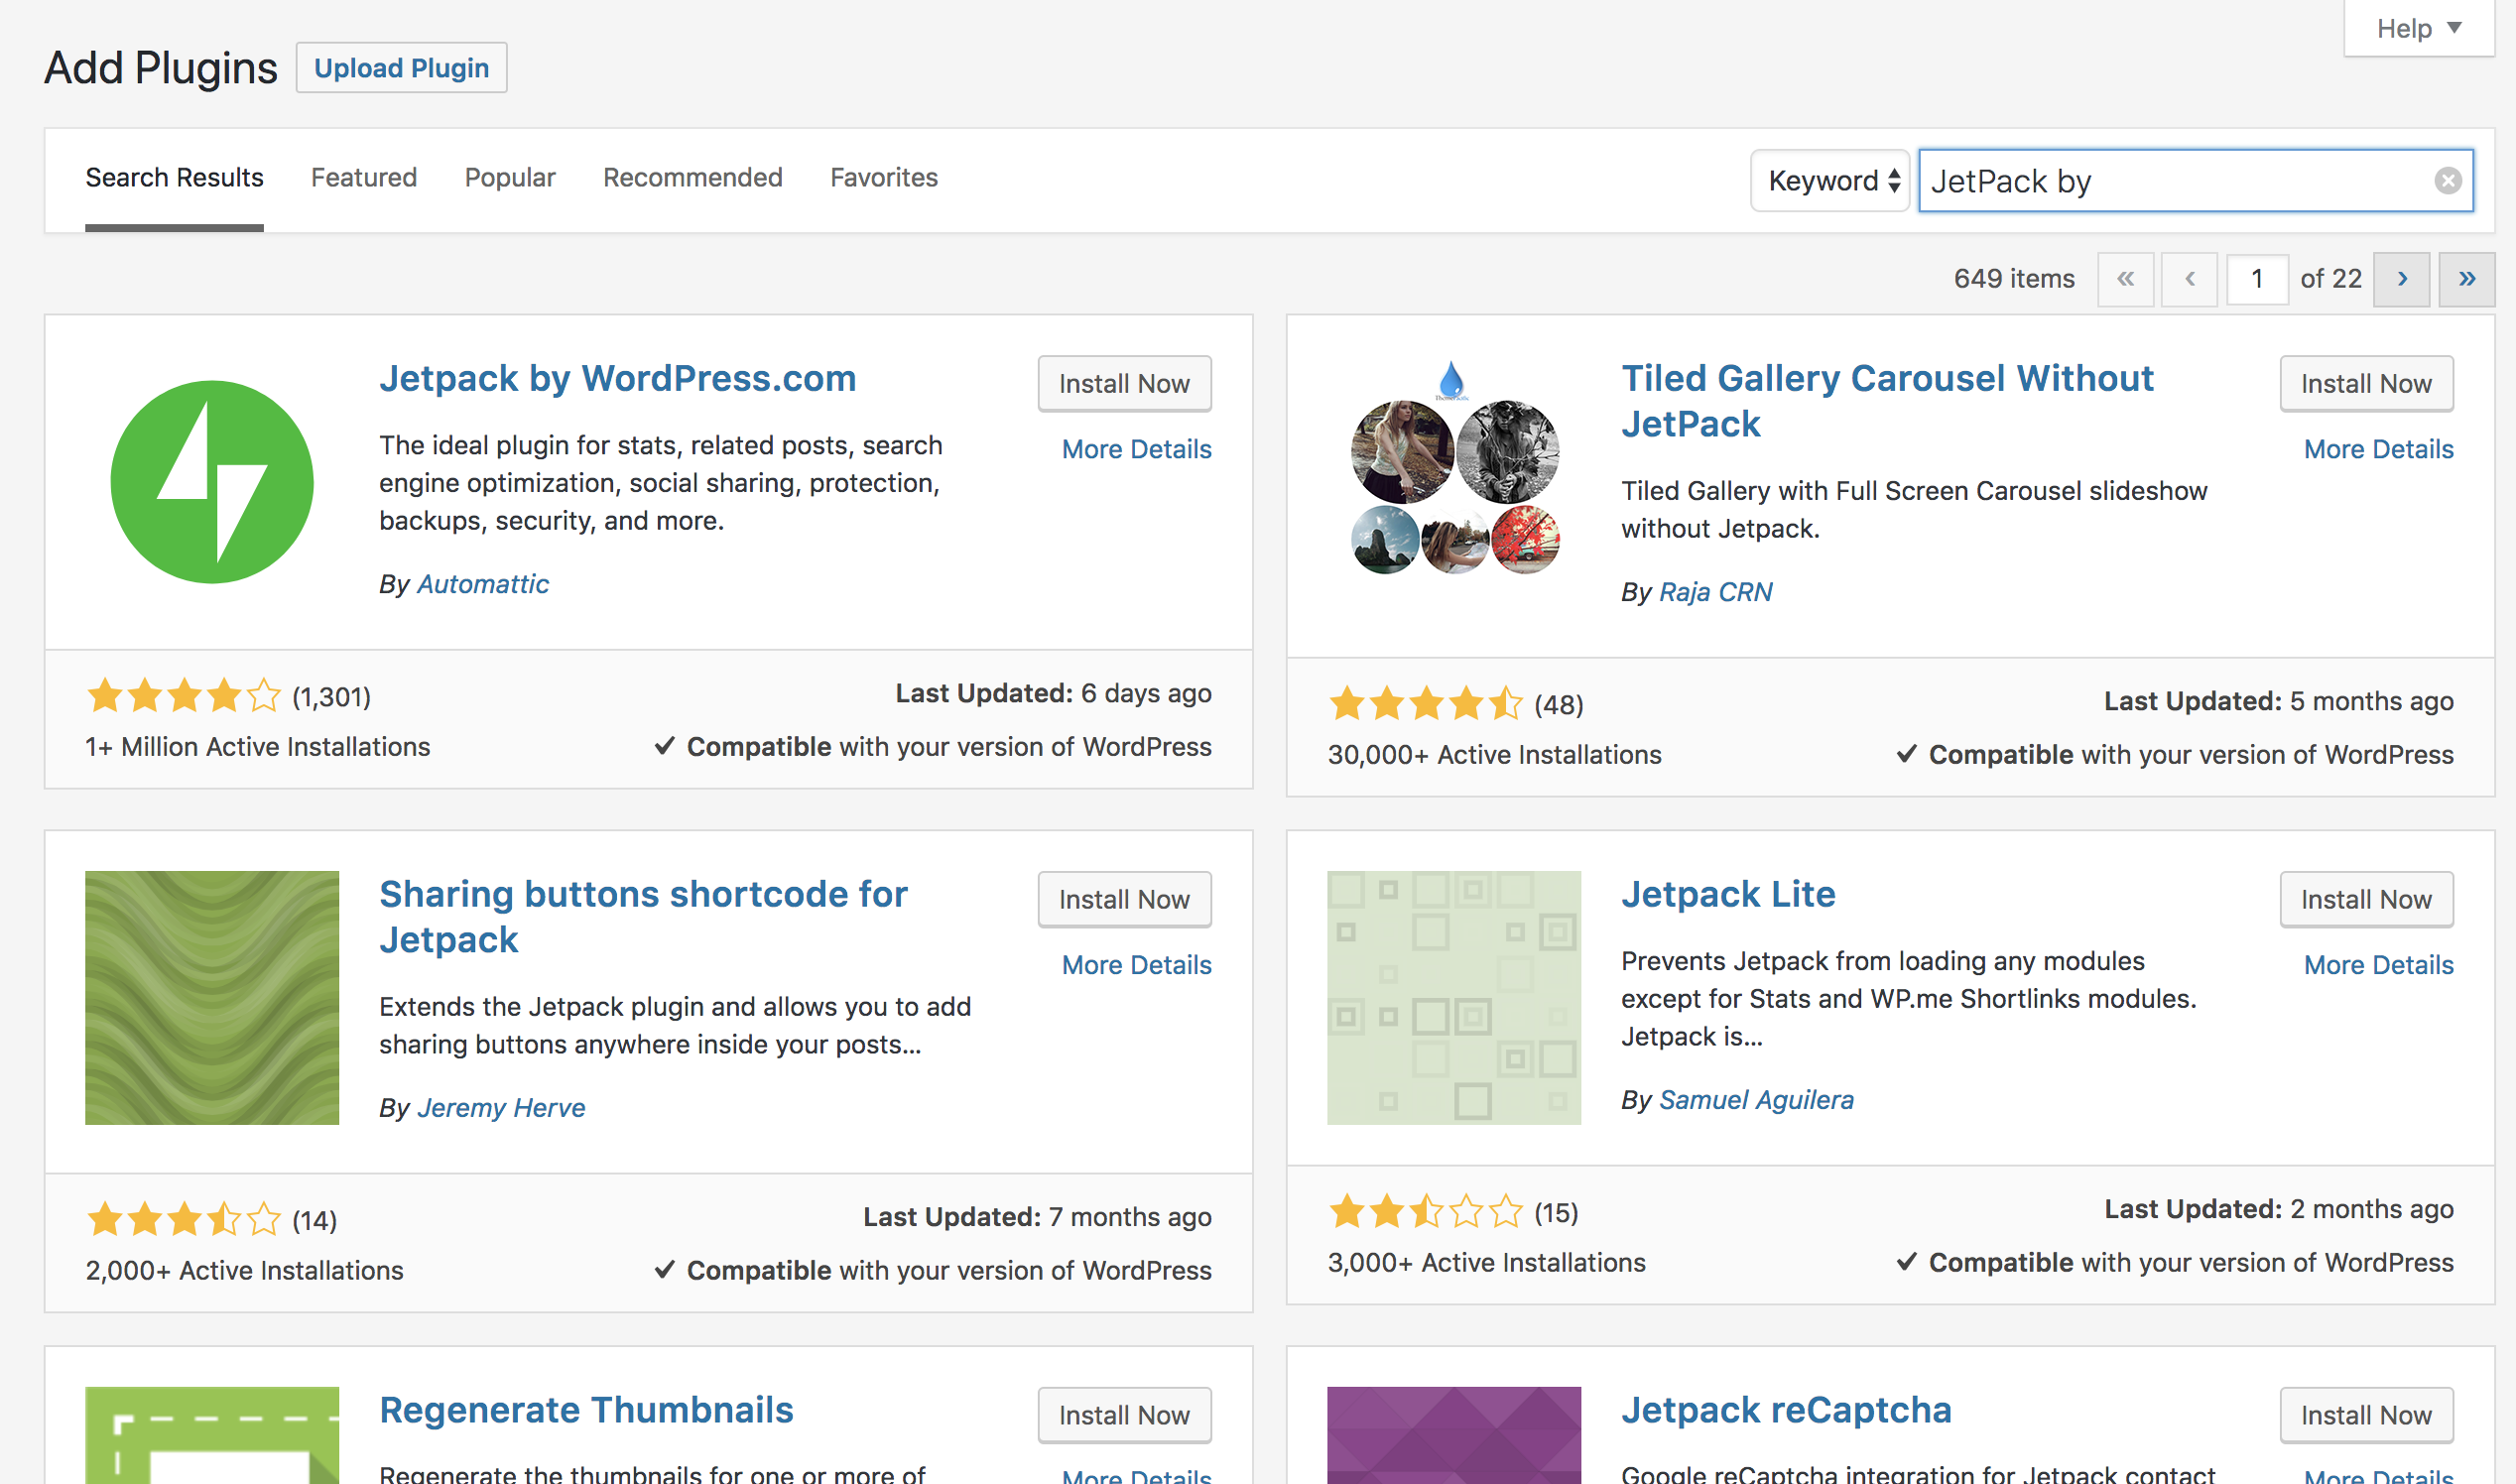Open More Details for Jetpack Lite
The height and width of the screenshot is (1484, 2516).
coord(2379,965)
